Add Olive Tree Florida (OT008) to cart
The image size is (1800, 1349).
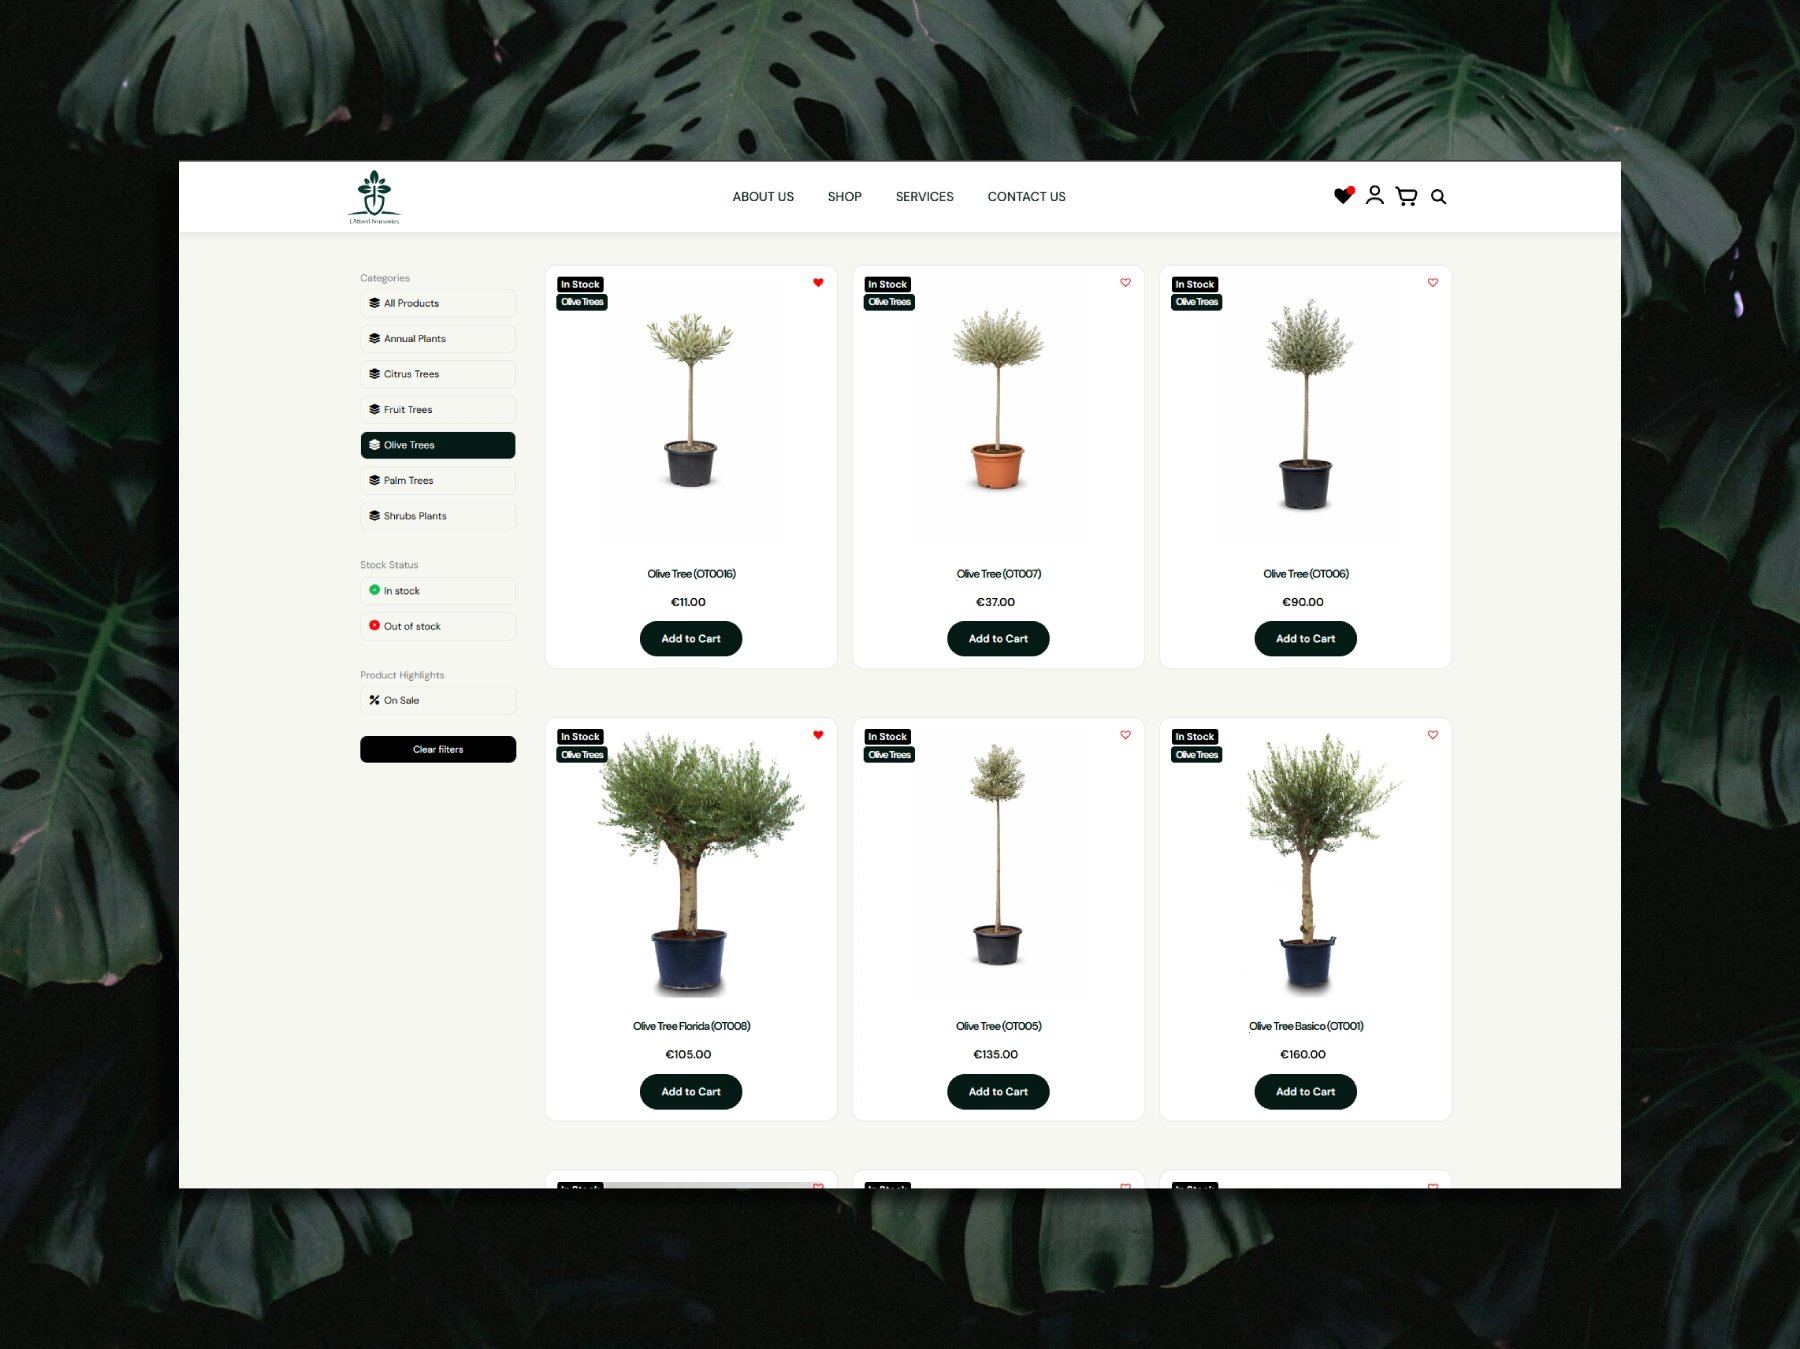(691, 1092)
